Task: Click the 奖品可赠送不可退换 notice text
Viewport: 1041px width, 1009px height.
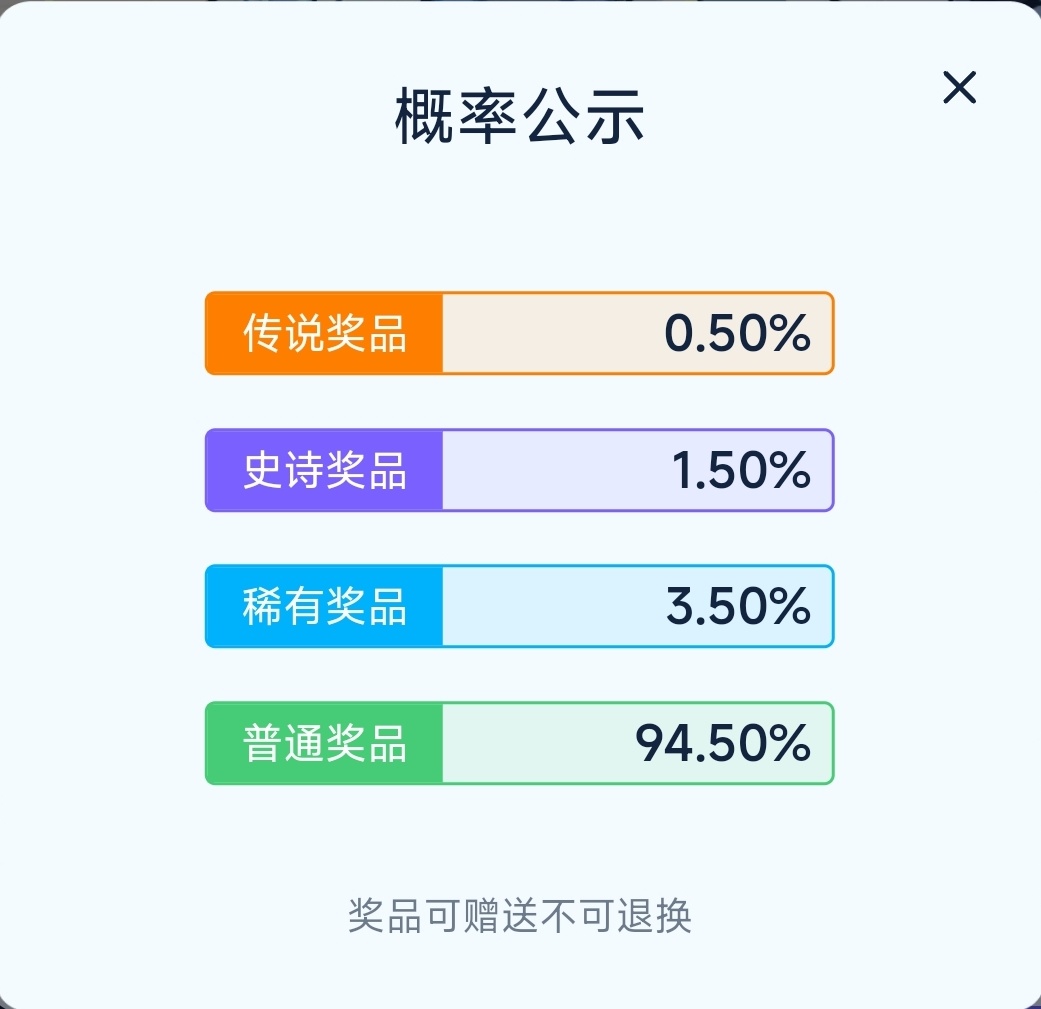Action: 520,916
